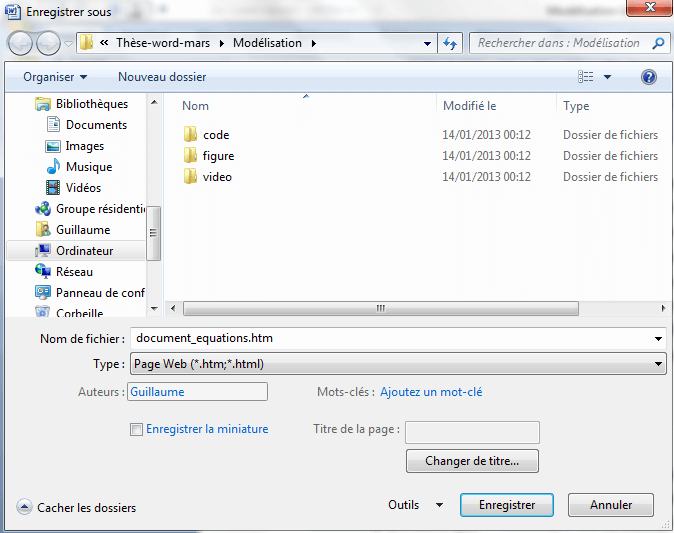Click the Changer de titre button
674x533 pixels.
(473, 461)
